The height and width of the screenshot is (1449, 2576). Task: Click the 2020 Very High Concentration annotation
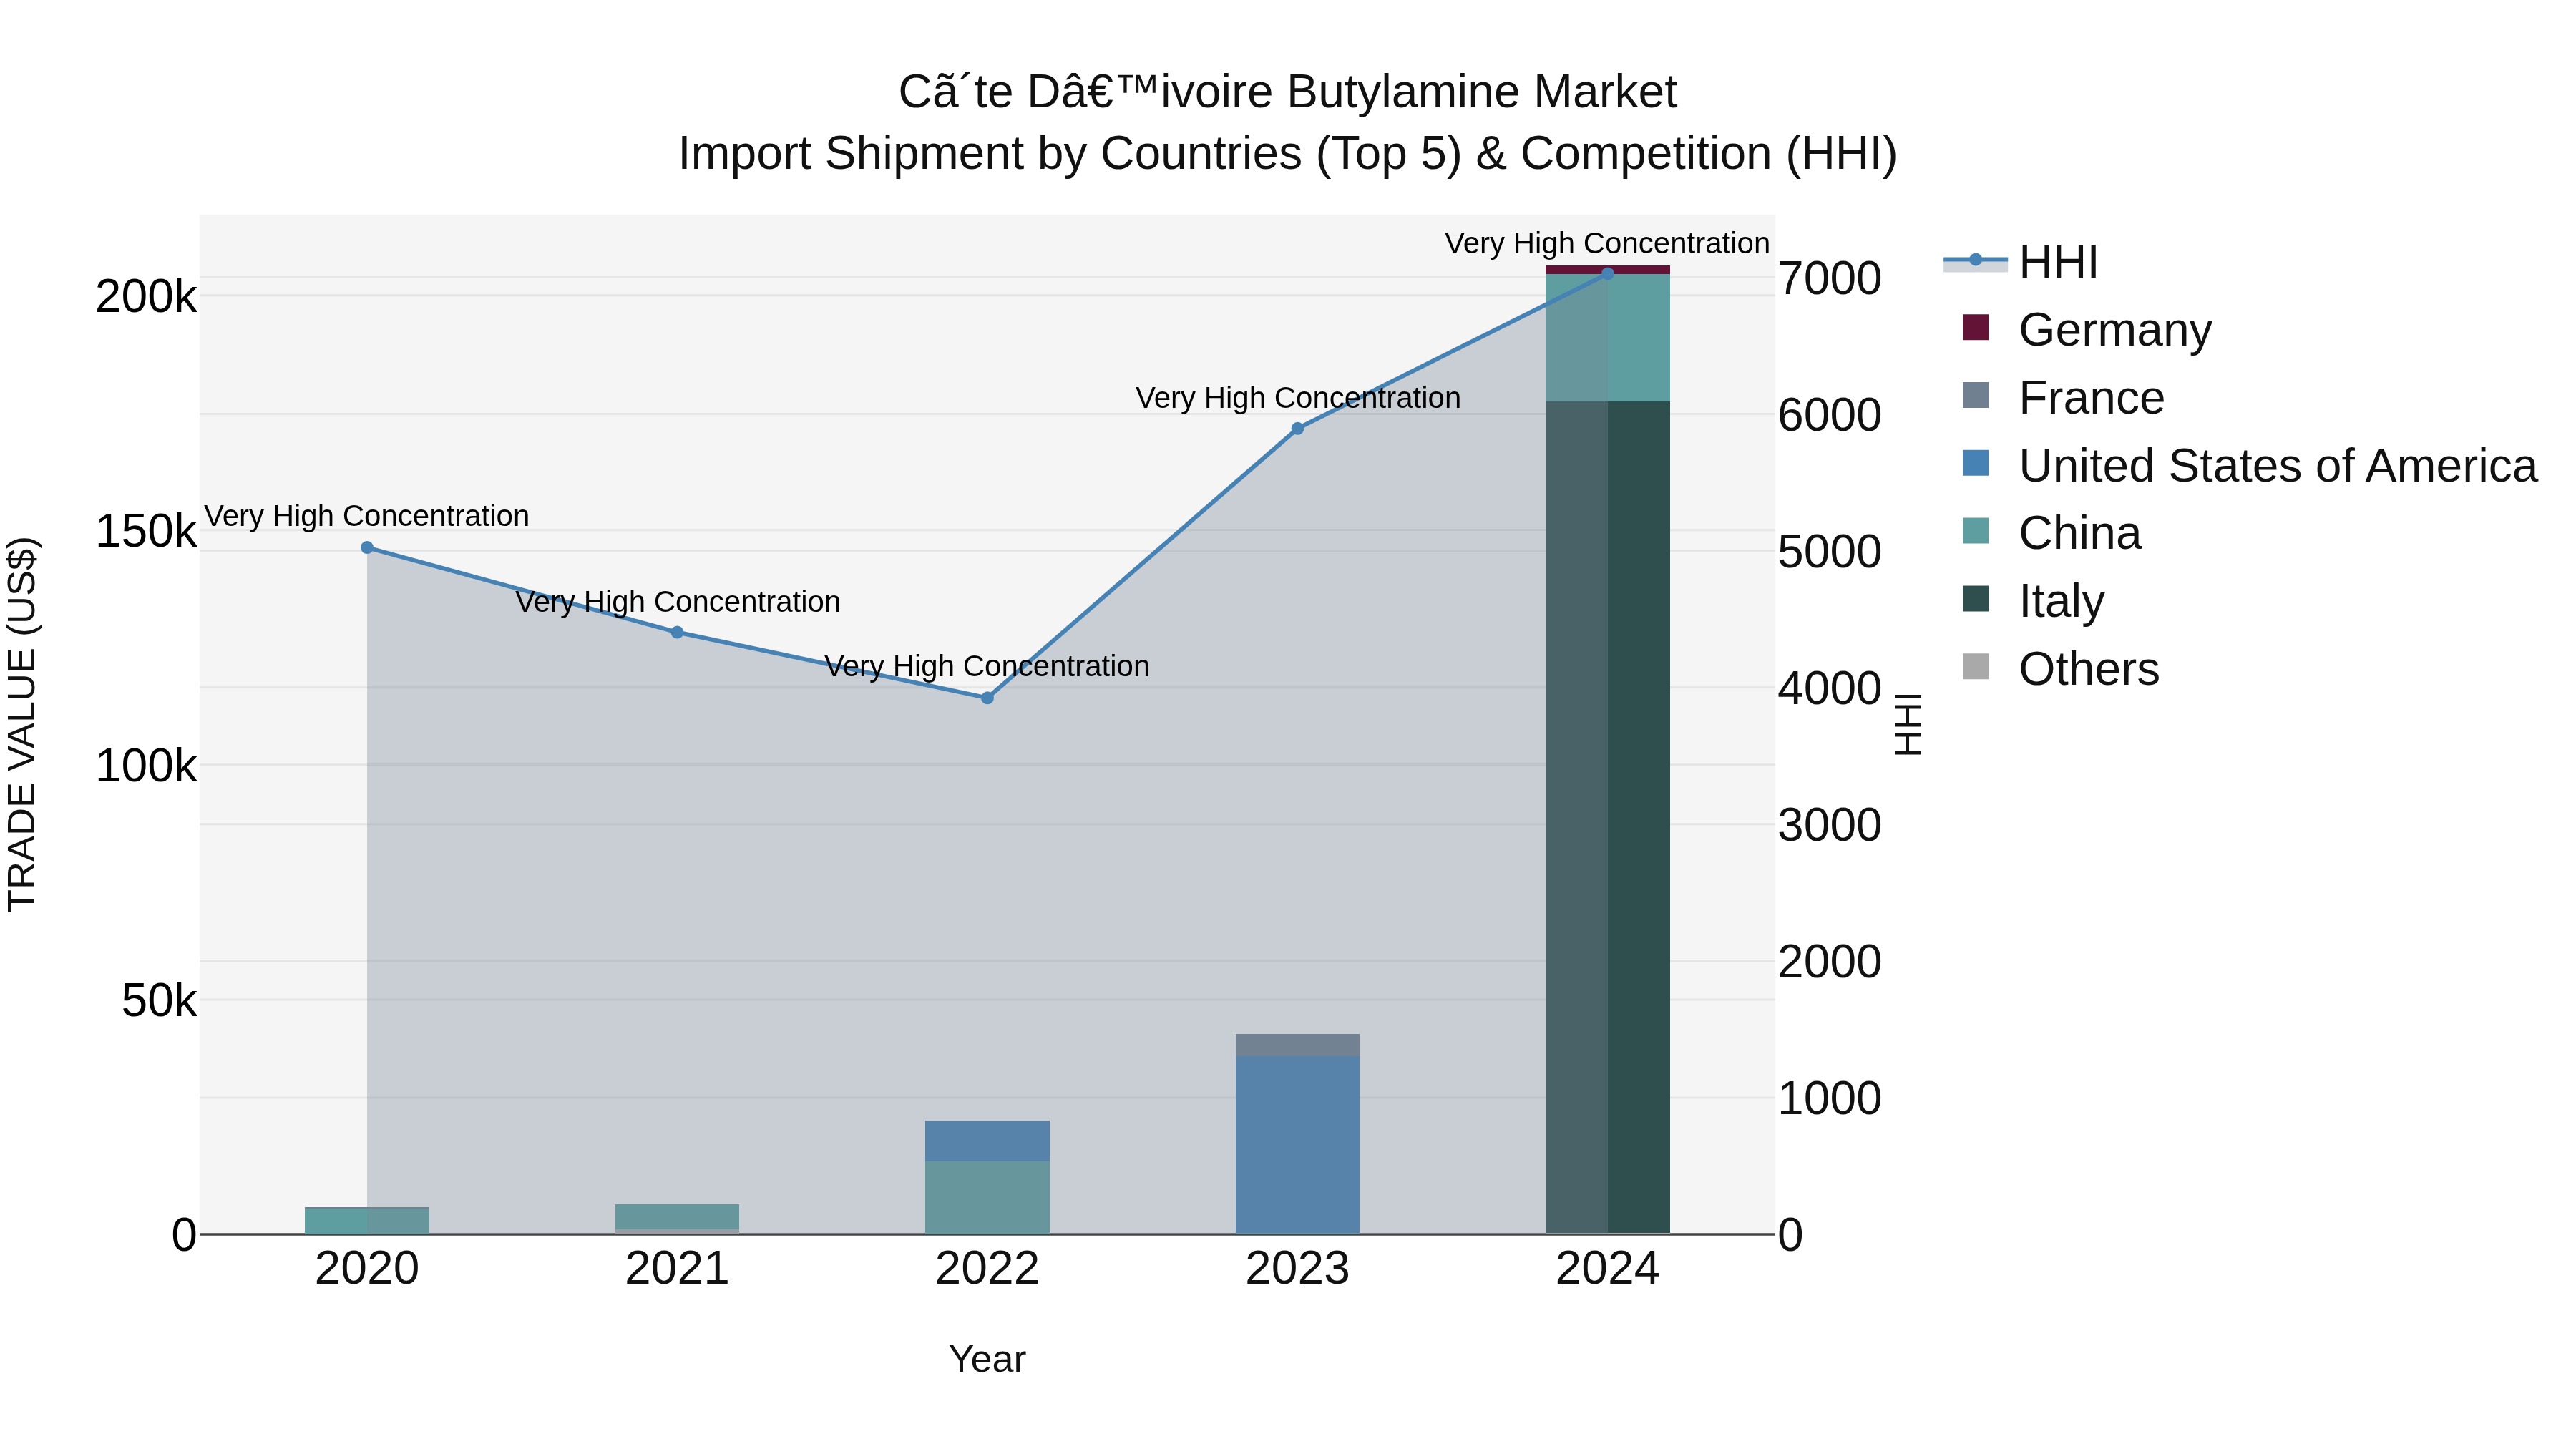pyautogui.click(x=367, y=516)
